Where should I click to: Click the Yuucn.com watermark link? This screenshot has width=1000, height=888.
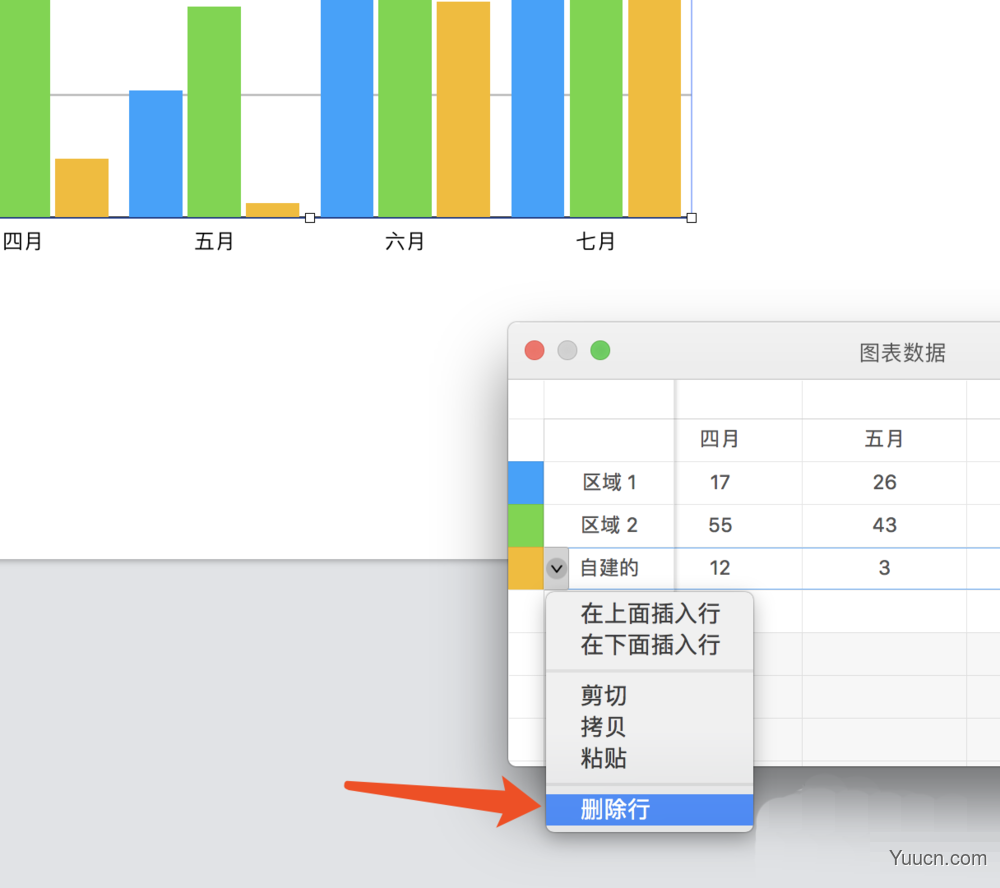point(939,857)
